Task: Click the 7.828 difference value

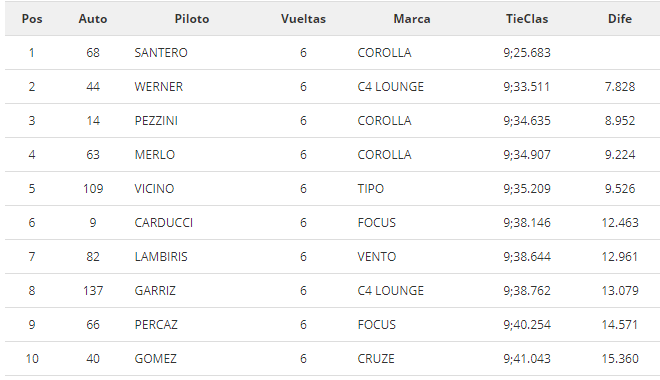Action: (620, 87)
